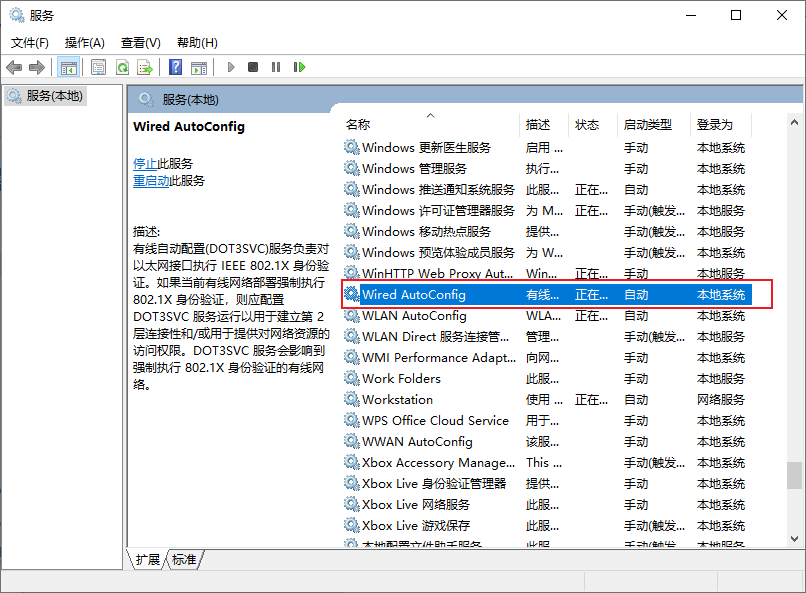Open the Properties toolbar icon
806x593 pixels.
[98, 67]
